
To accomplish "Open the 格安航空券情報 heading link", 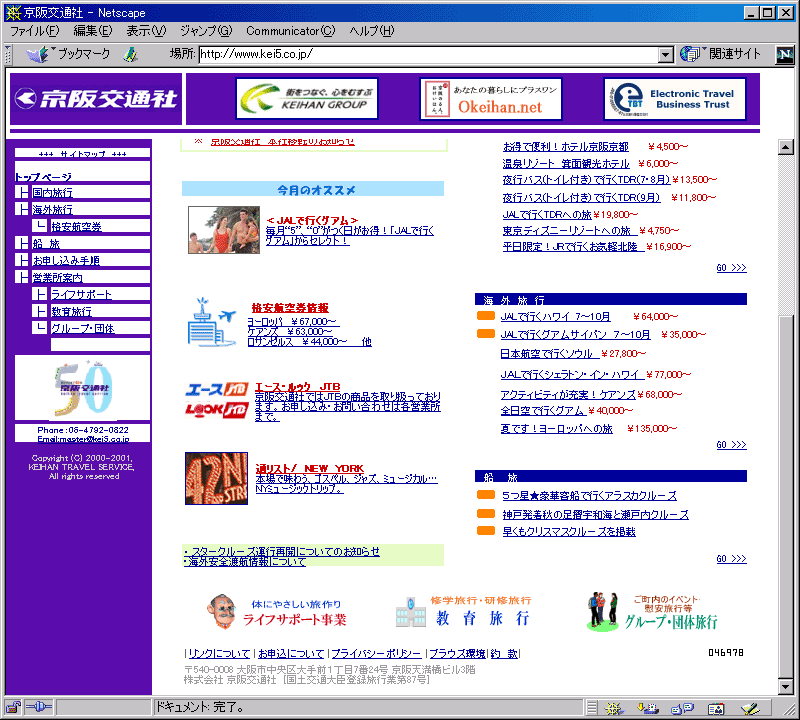I will pos(290,308).
